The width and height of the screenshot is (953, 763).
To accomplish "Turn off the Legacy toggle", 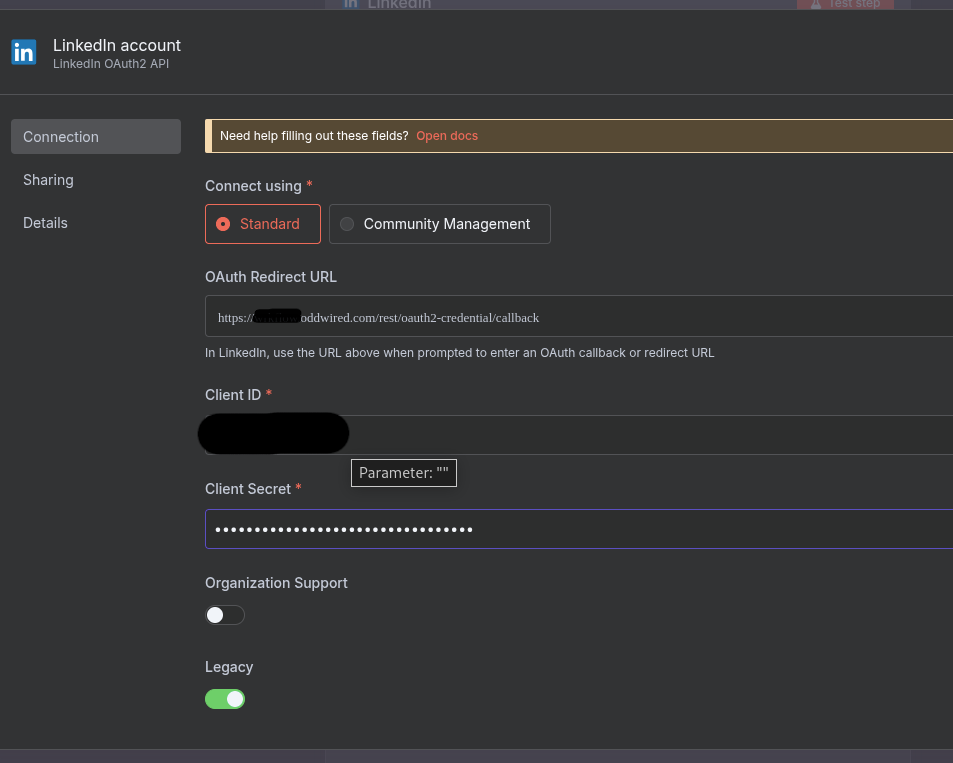I will (x=225, y=699).
